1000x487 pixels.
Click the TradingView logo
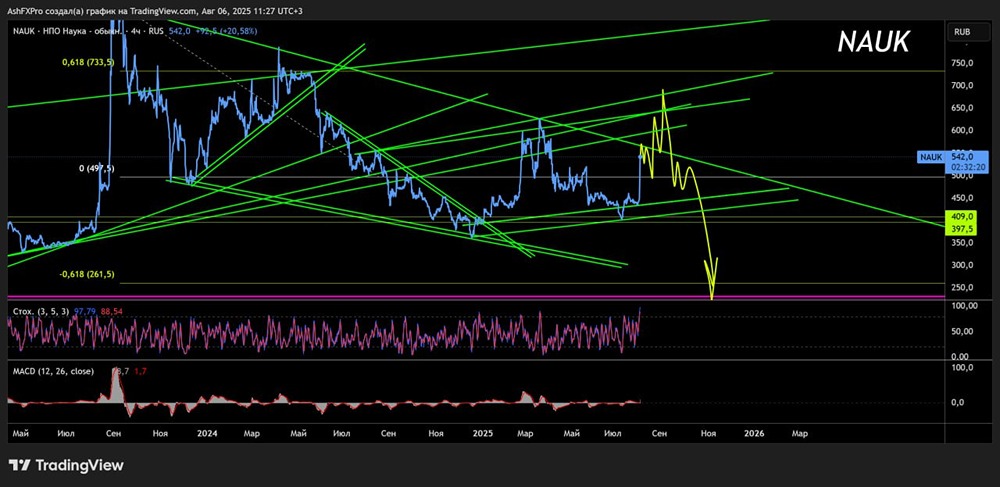(66, 465)
